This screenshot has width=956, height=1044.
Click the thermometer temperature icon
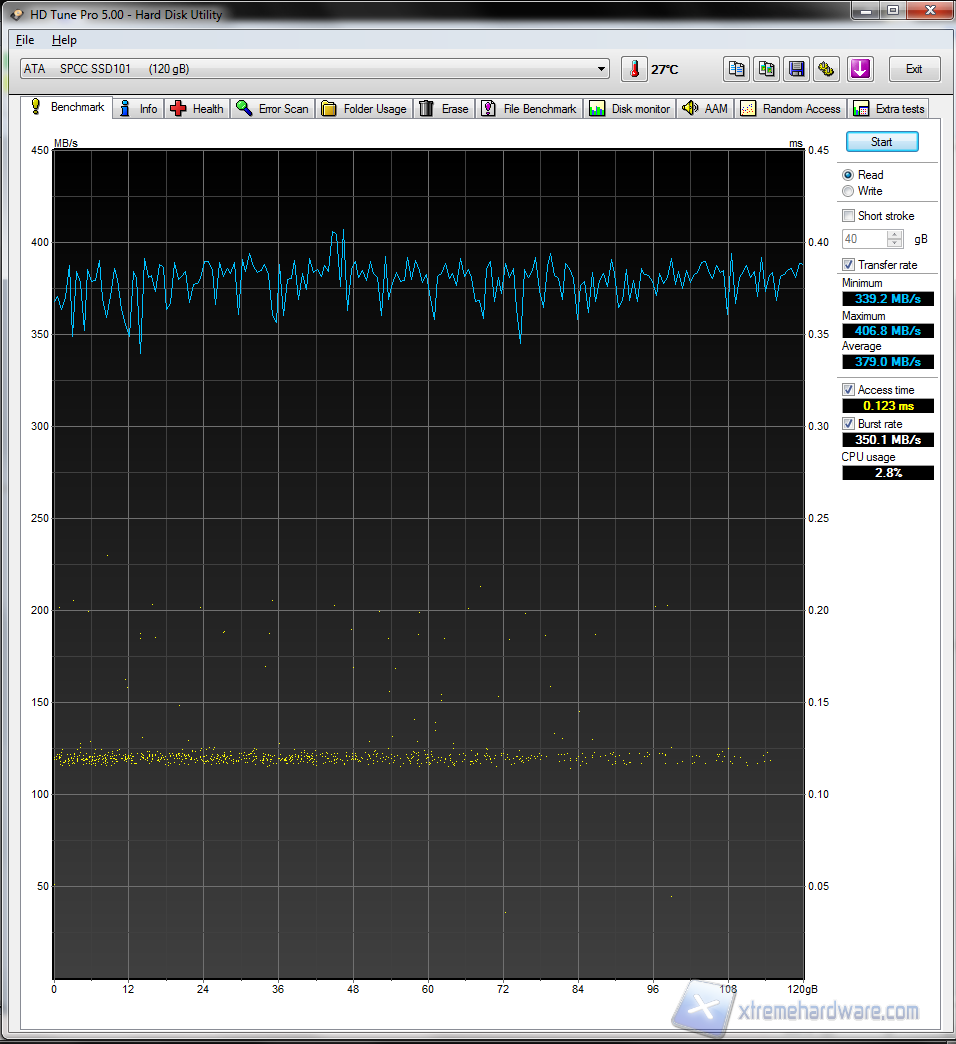point(634,69)
